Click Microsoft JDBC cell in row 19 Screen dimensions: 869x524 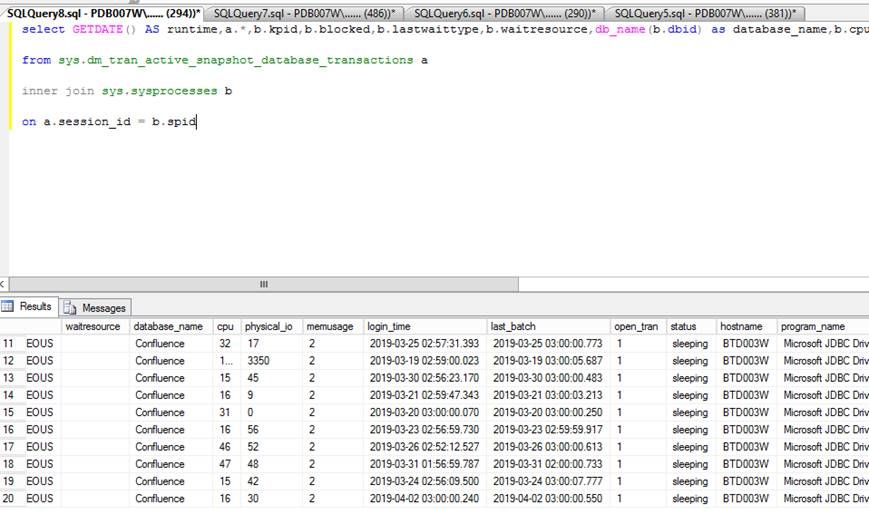[x=825, y=481]
